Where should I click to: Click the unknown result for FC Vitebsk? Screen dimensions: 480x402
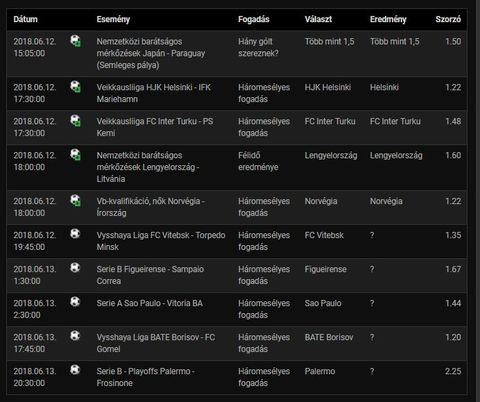click(x=372, y=235)
